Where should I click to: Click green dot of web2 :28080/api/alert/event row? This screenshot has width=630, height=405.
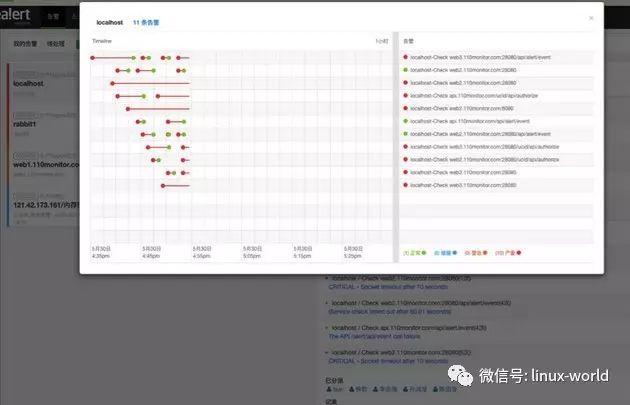[405, 134]
